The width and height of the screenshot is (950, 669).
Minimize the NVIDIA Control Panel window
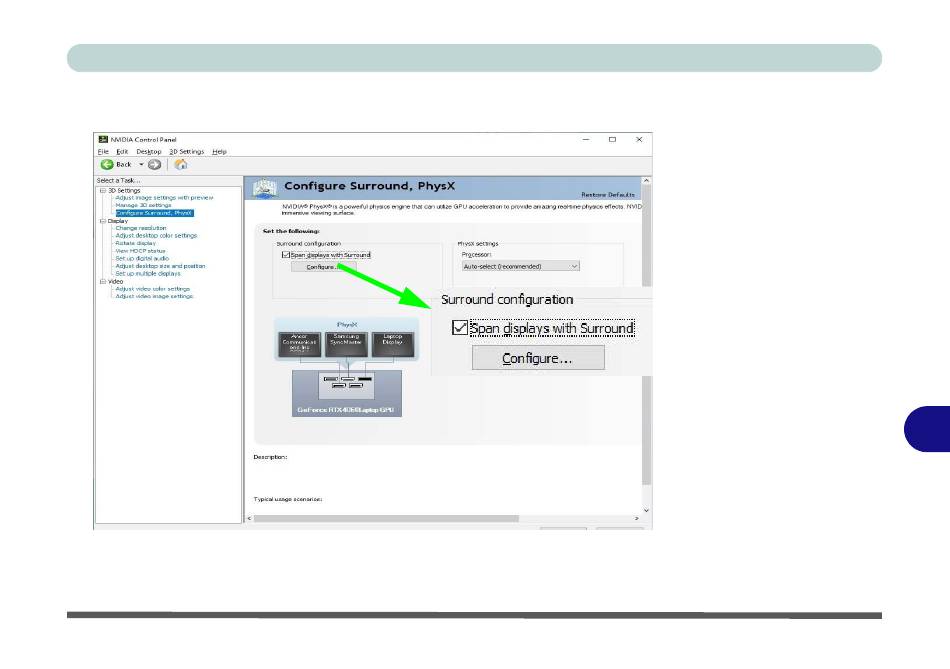click(586, 139)
